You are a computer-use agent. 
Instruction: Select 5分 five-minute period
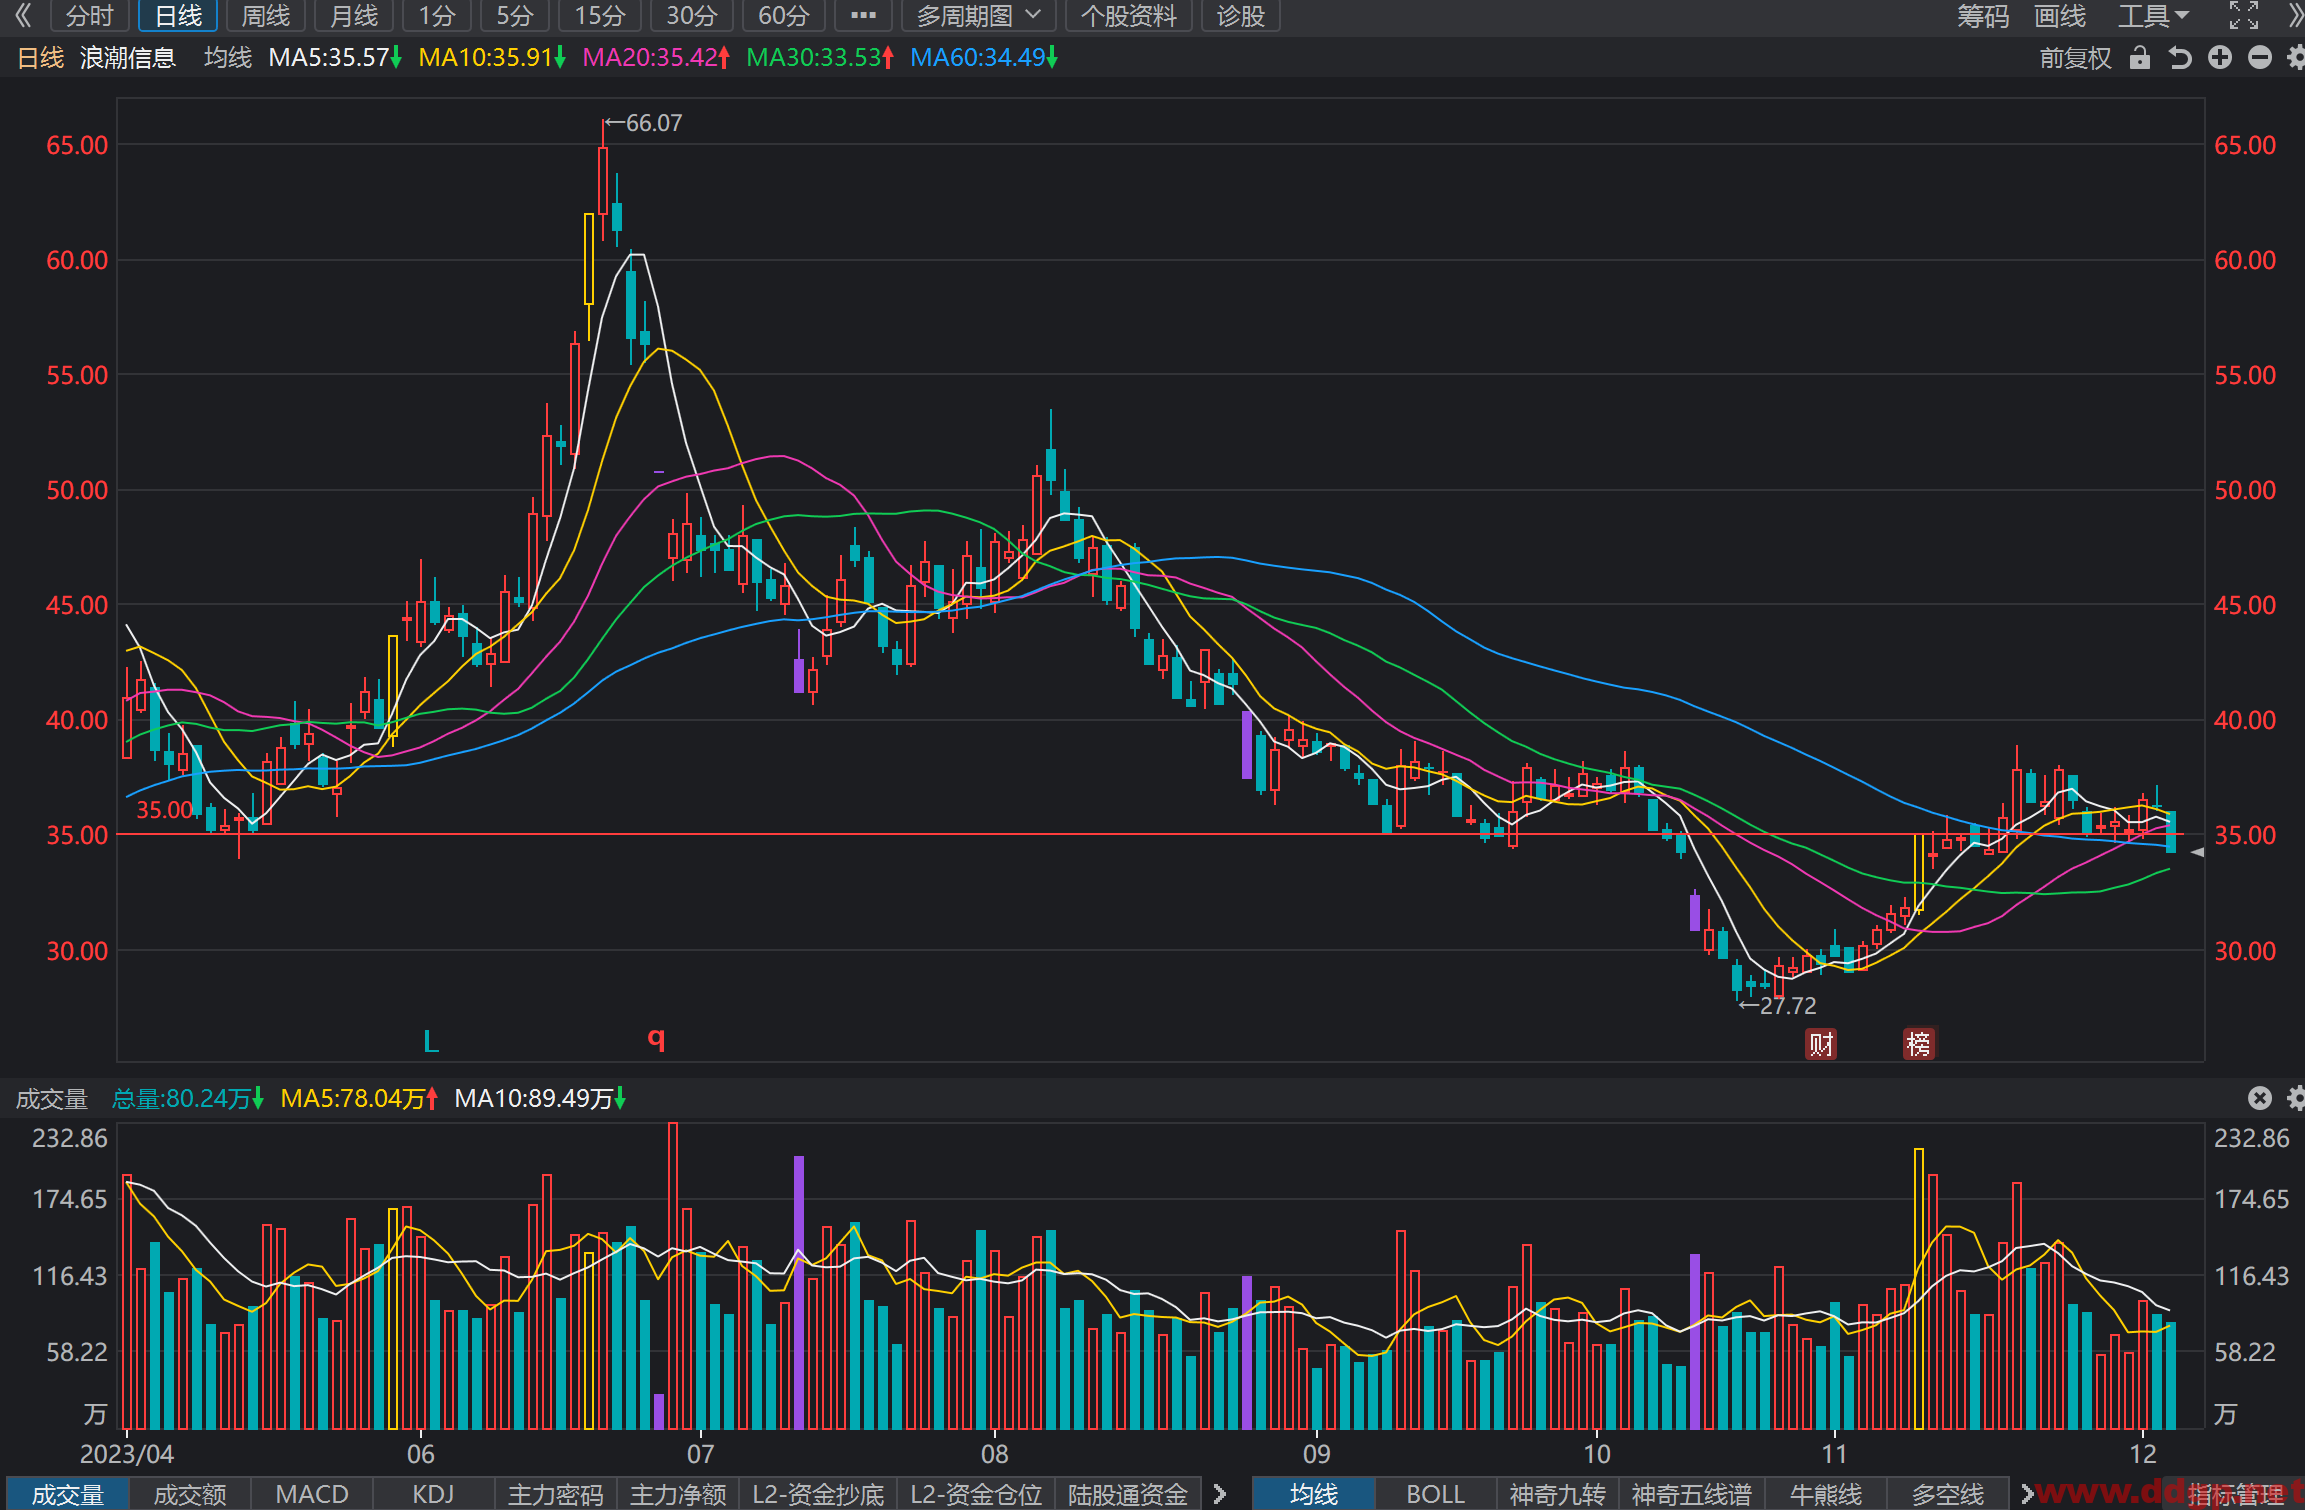tap(515, 15)
